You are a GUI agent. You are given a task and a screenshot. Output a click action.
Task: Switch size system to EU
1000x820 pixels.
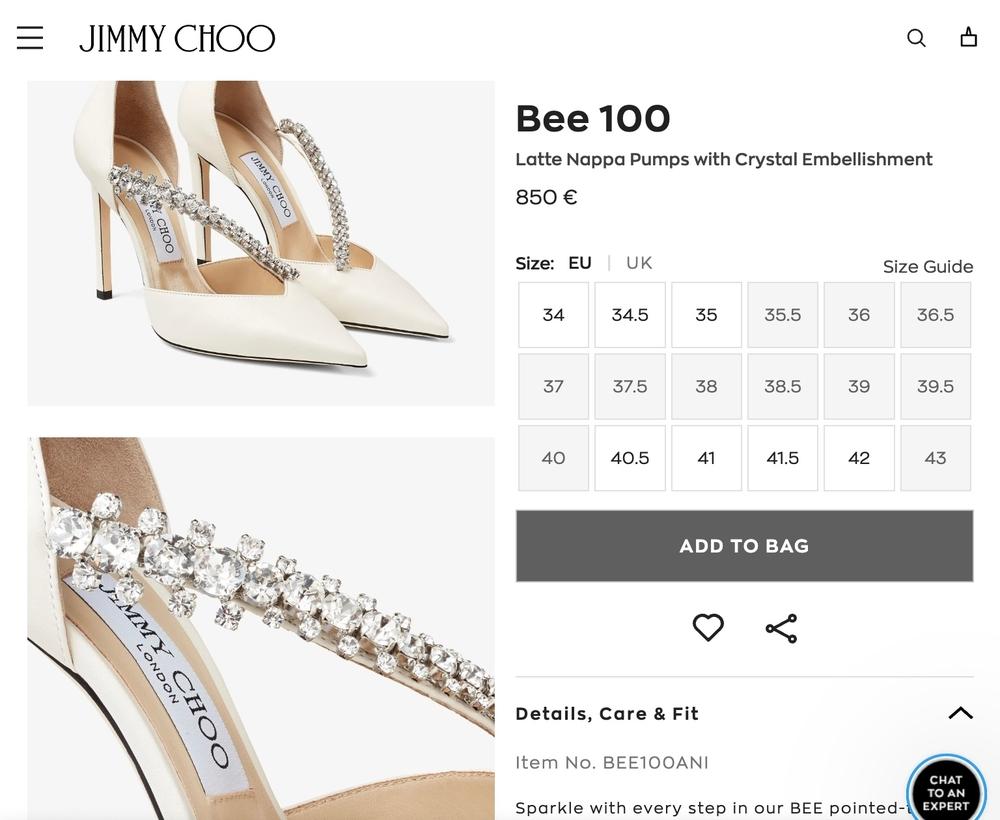click(580, 263)
